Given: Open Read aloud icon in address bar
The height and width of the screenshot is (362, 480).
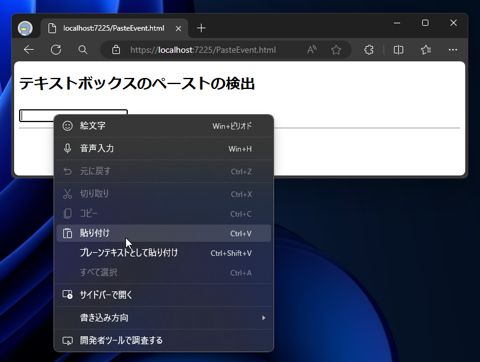Looking at the screenshot, I should click(312, 50).
